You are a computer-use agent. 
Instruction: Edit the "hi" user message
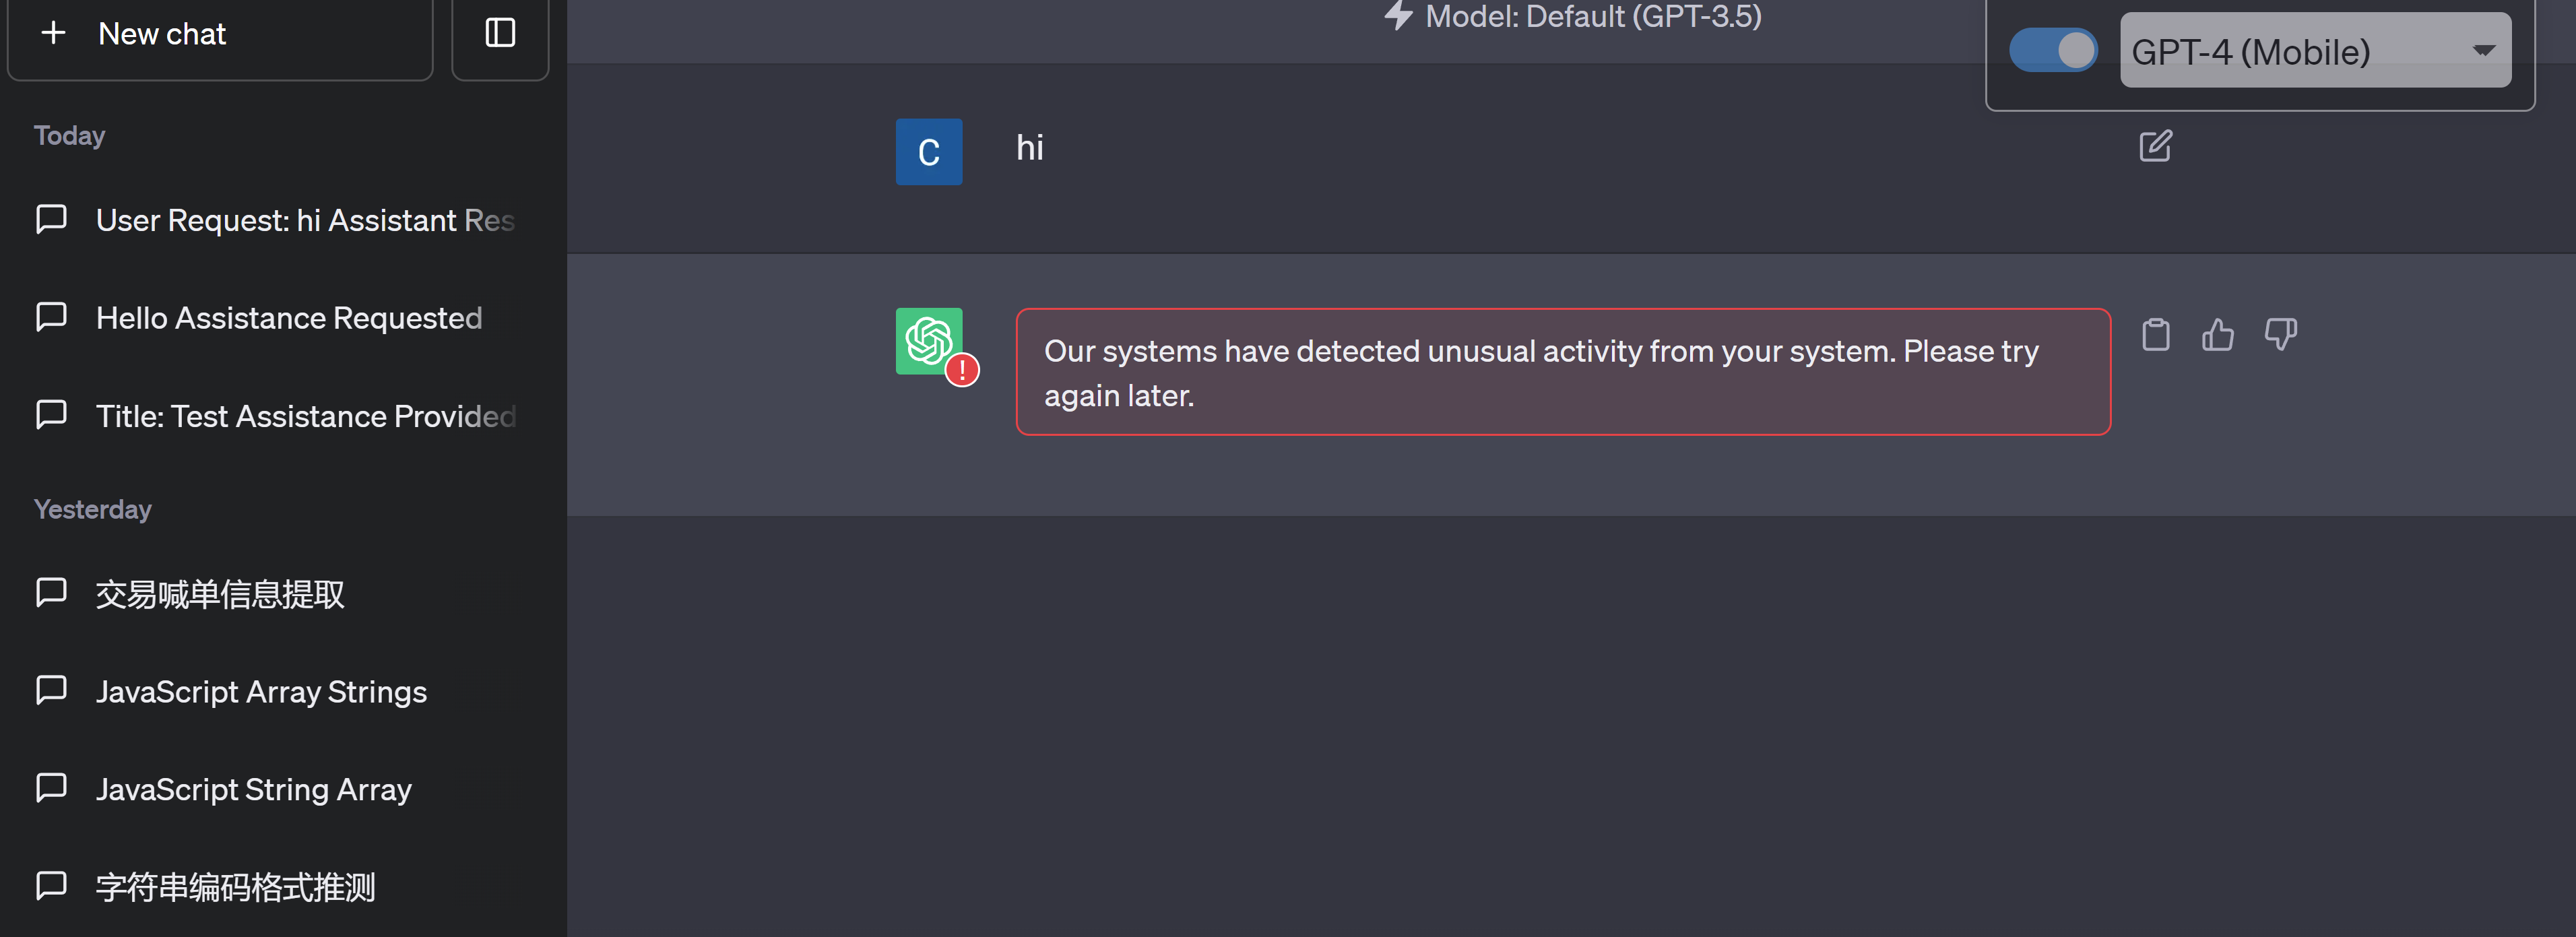(2155, 146)
